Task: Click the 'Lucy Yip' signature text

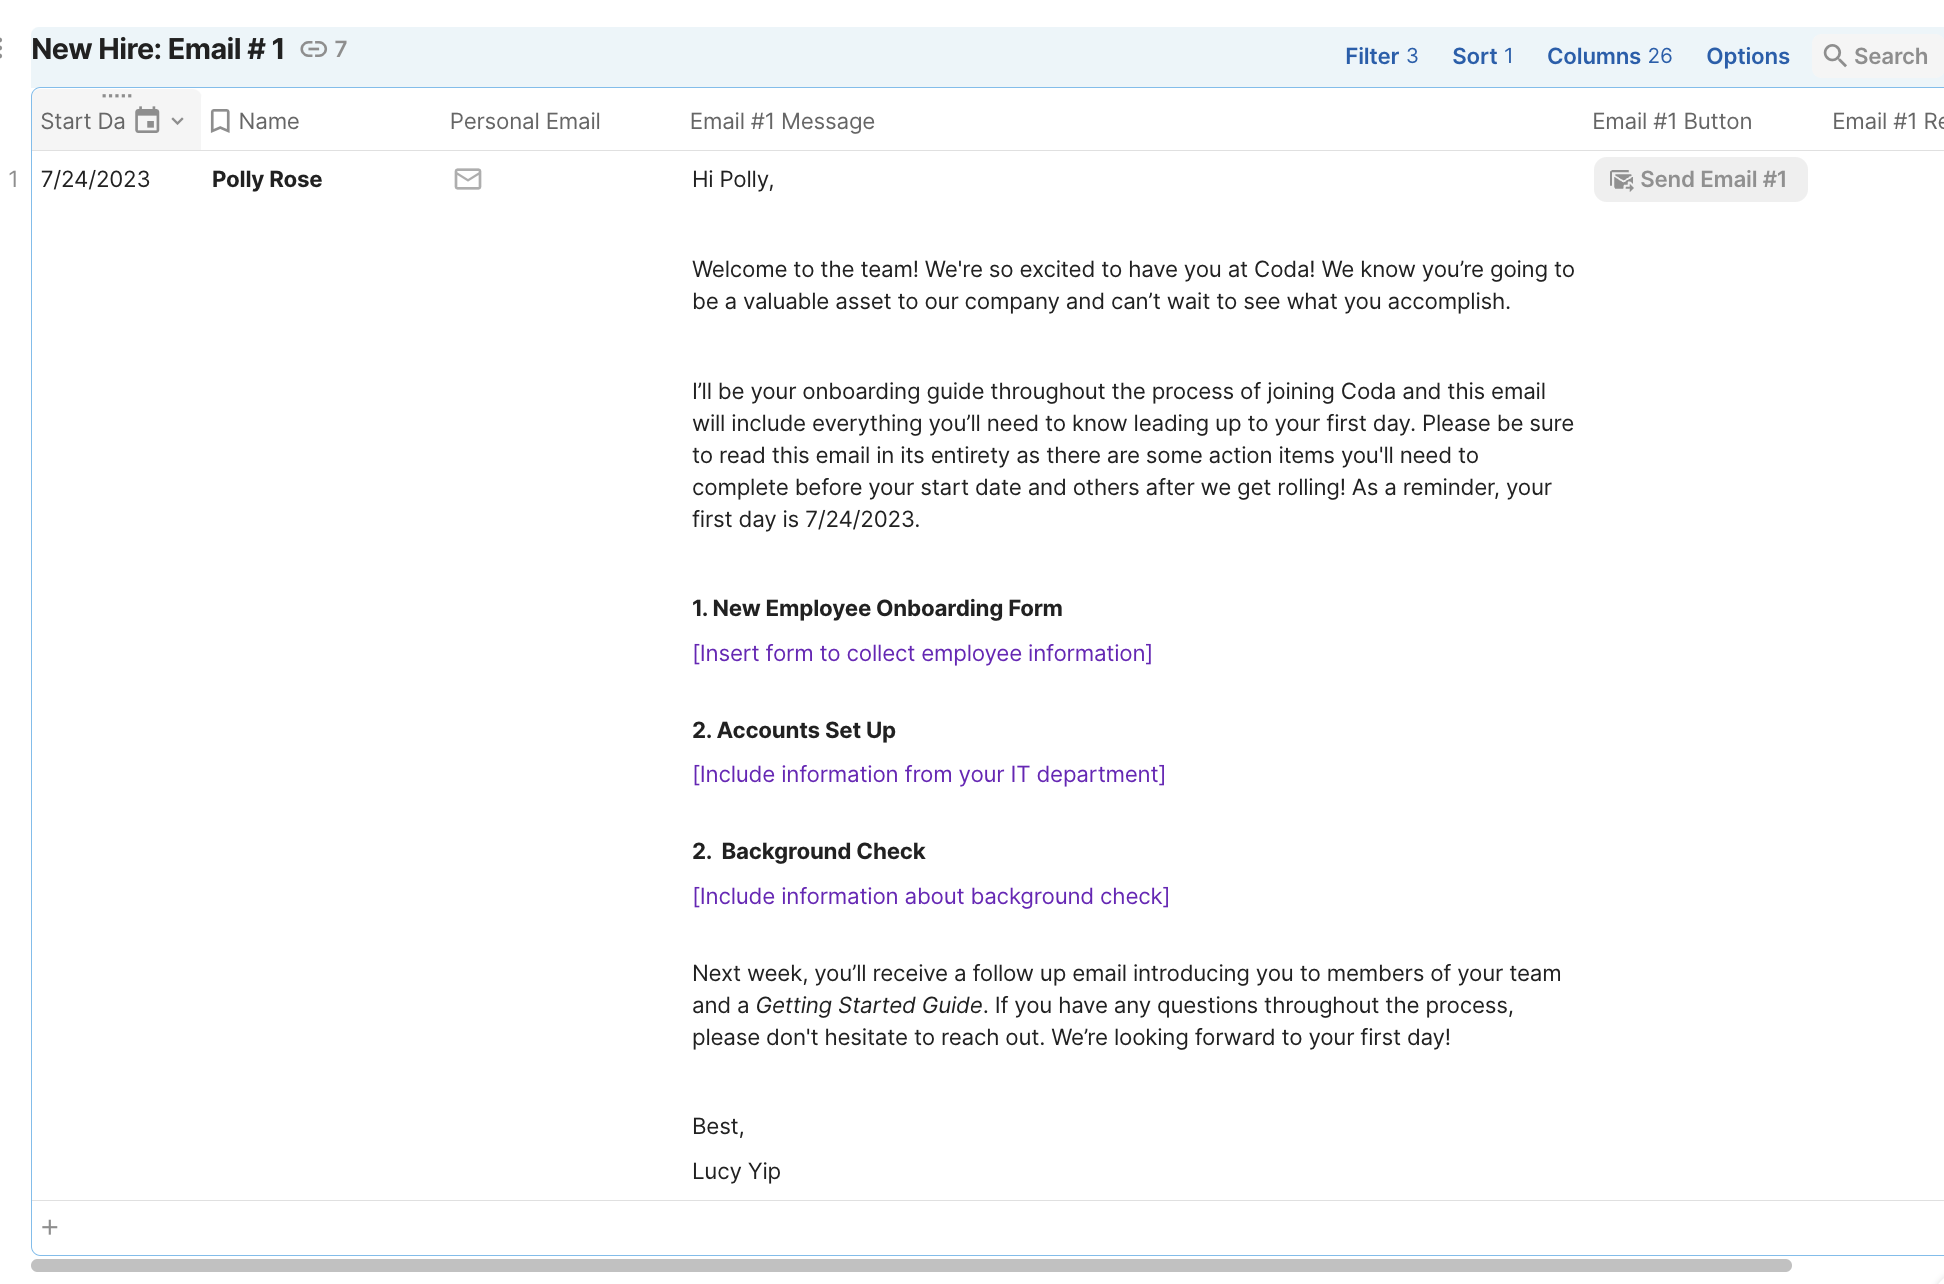Action: [x=736, y=1171]
